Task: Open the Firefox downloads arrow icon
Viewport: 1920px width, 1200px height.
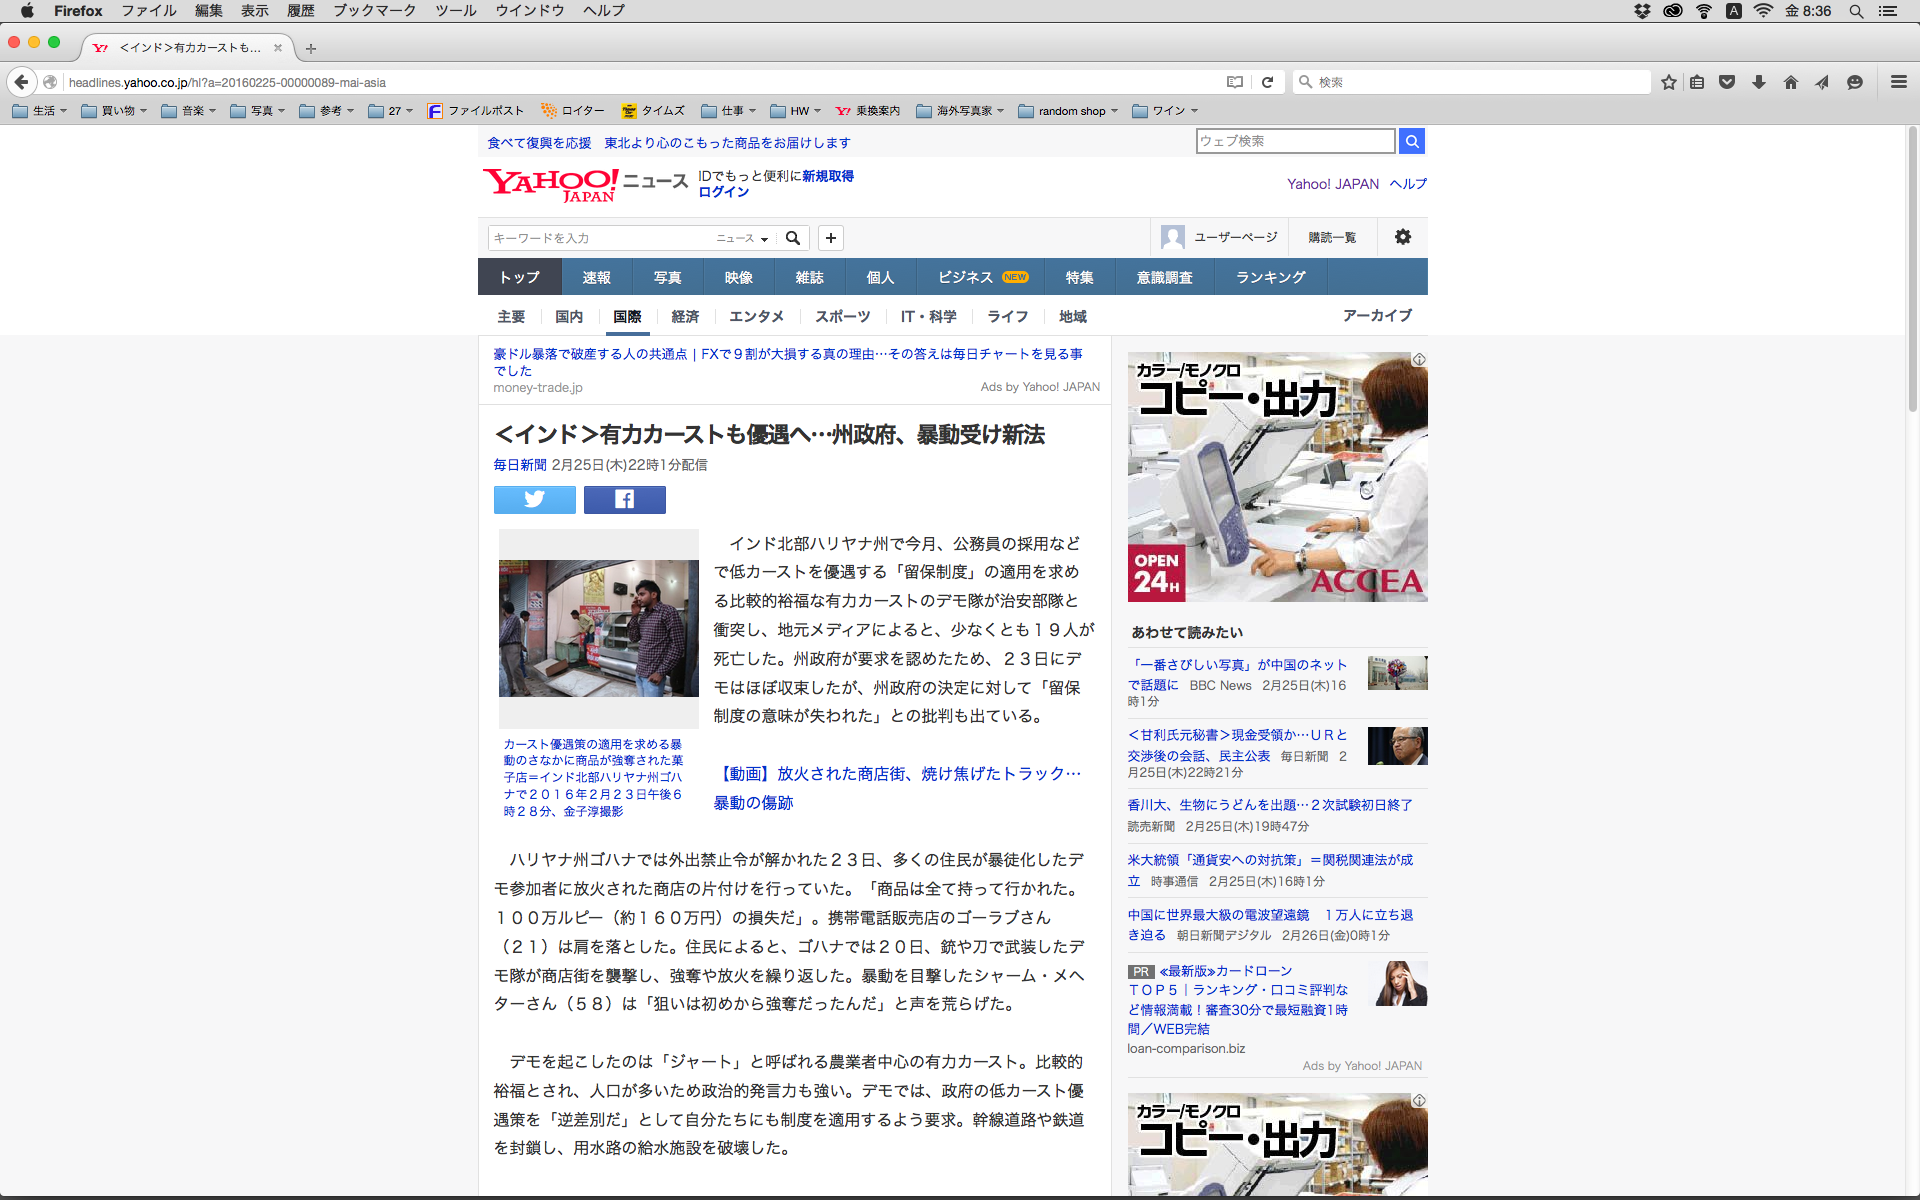Action: tap(1759, 82)
